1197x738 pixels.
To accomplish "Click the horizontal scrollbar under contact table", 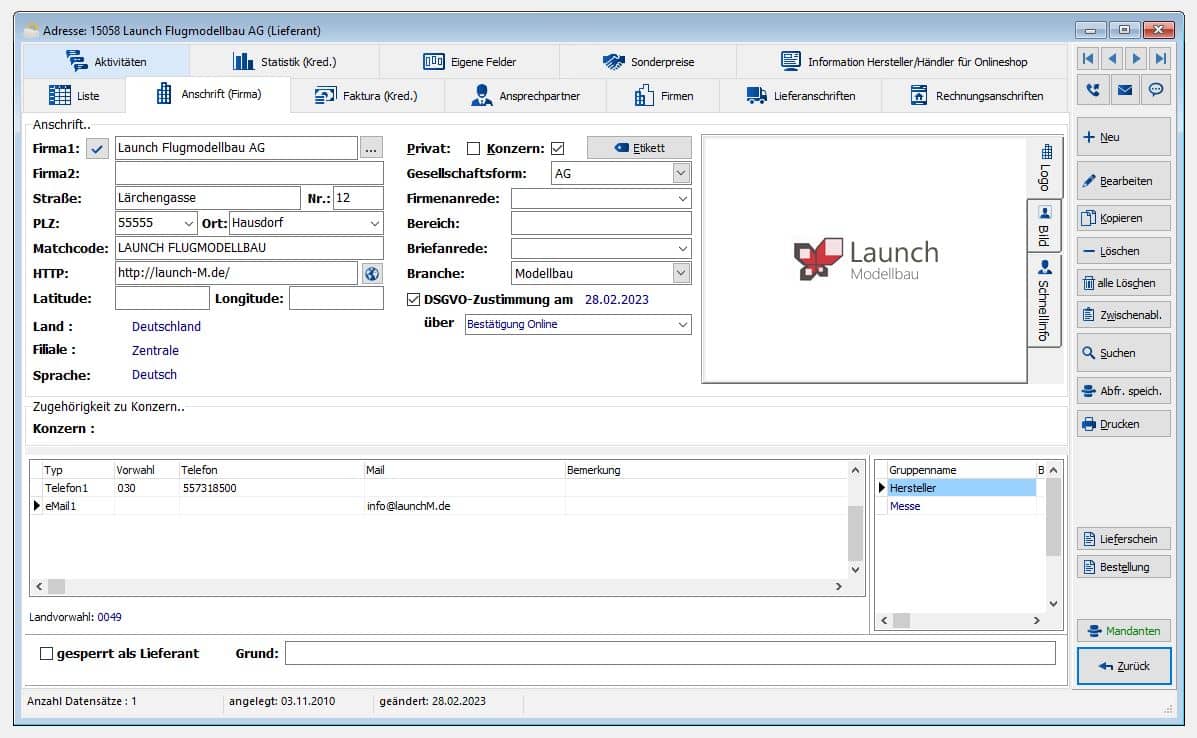I will click(440, 587).
